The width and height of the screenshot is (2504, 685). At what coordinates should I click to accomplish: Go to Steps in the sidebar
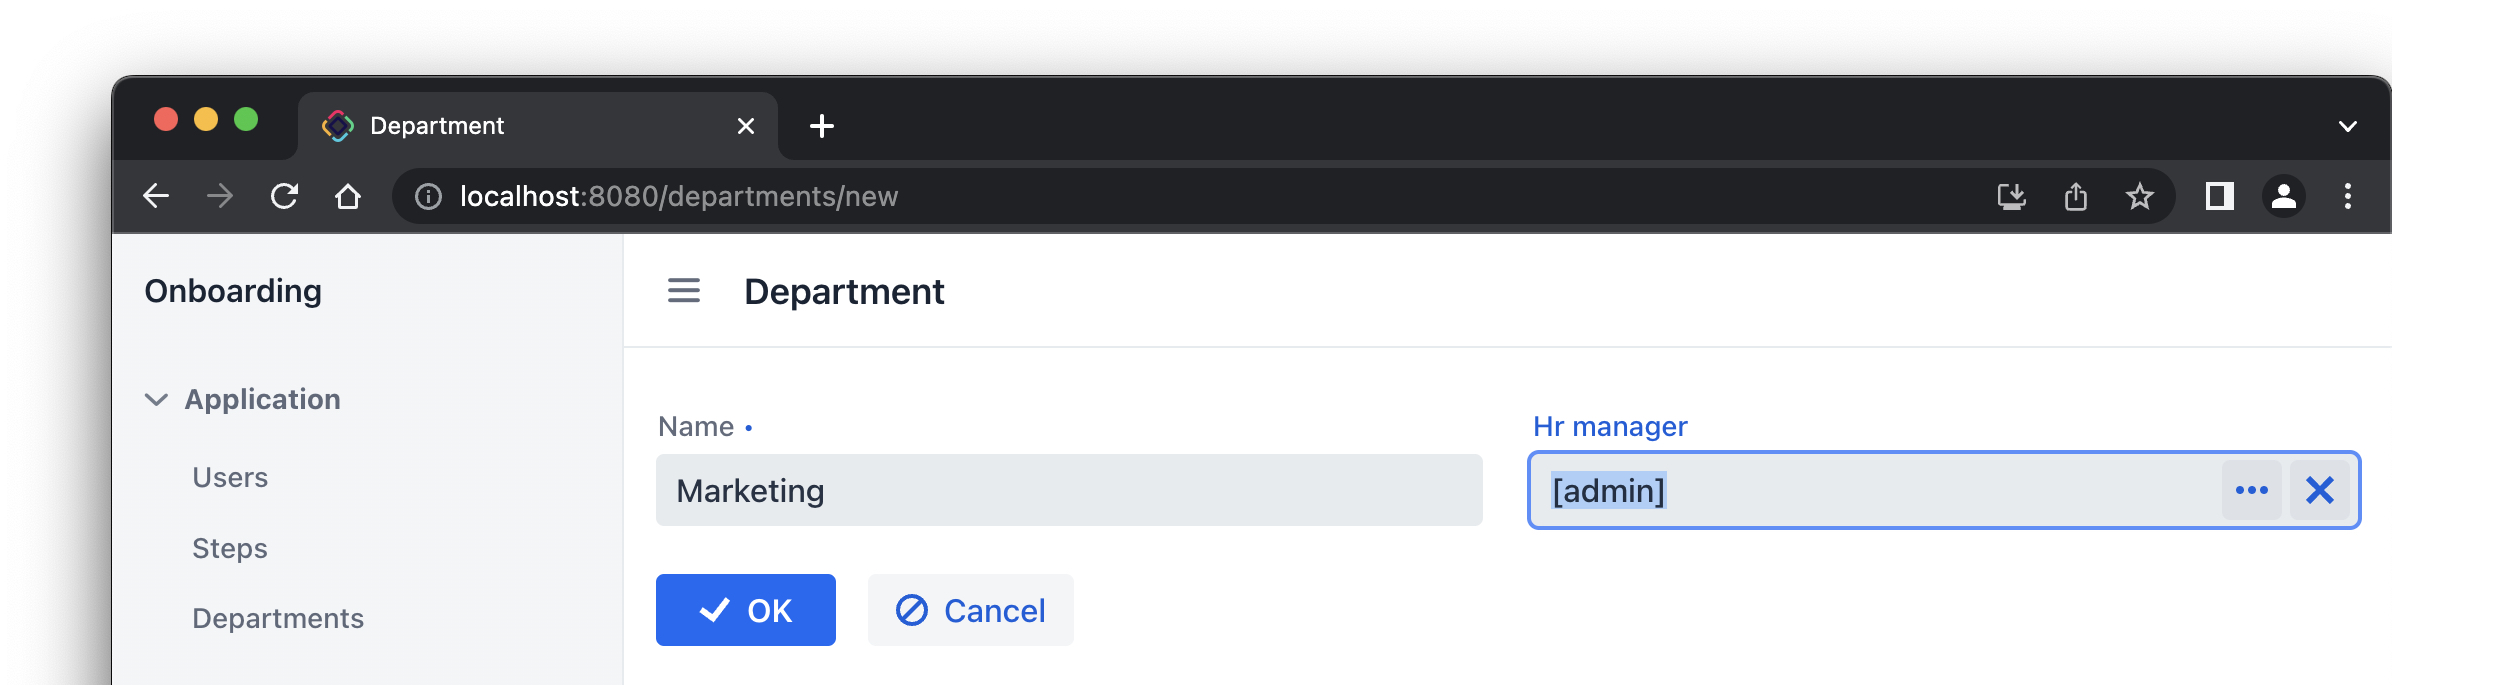[230, 549]
